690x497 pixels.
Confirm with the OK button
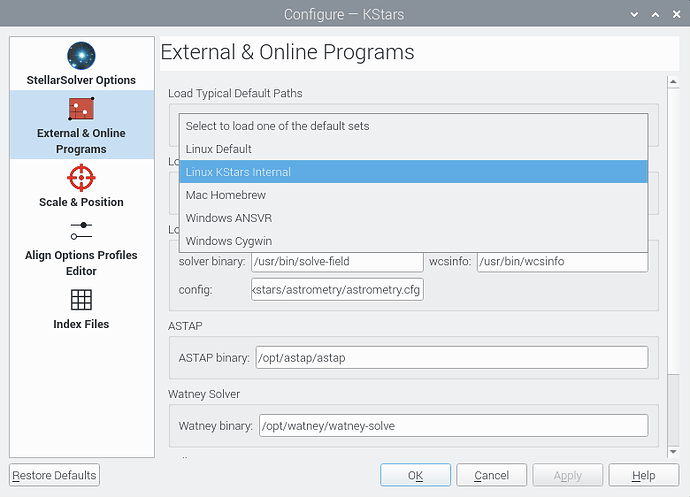coord(415,475)
